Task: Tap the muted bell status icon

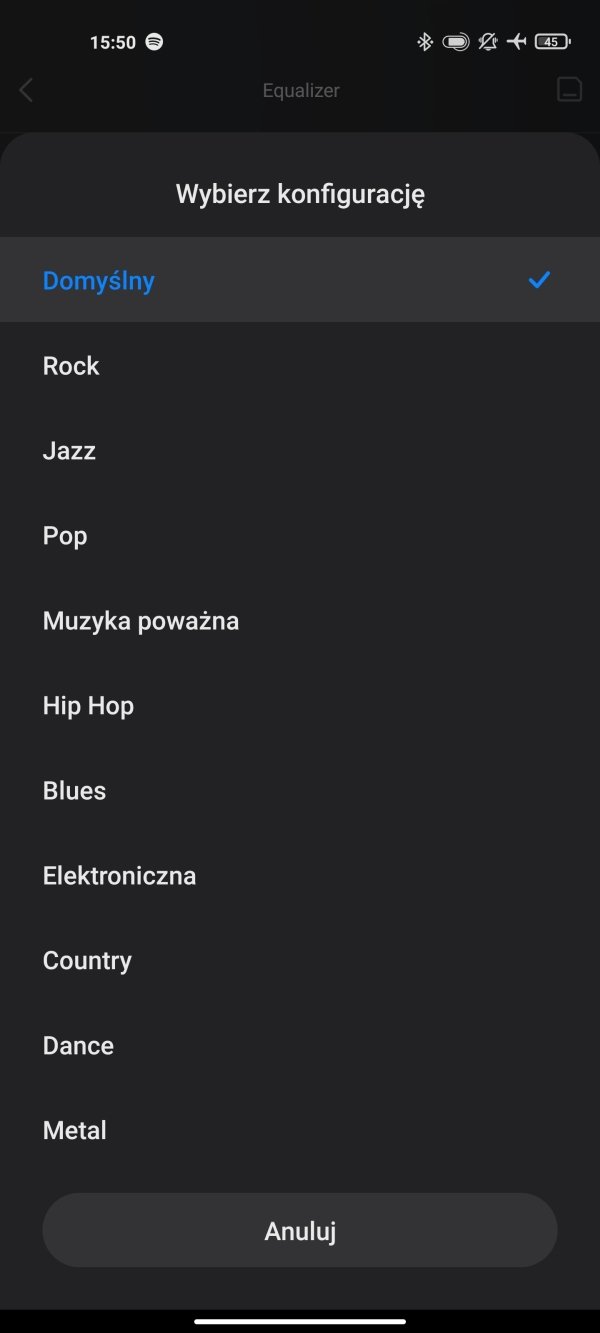Action: (487, 42)
